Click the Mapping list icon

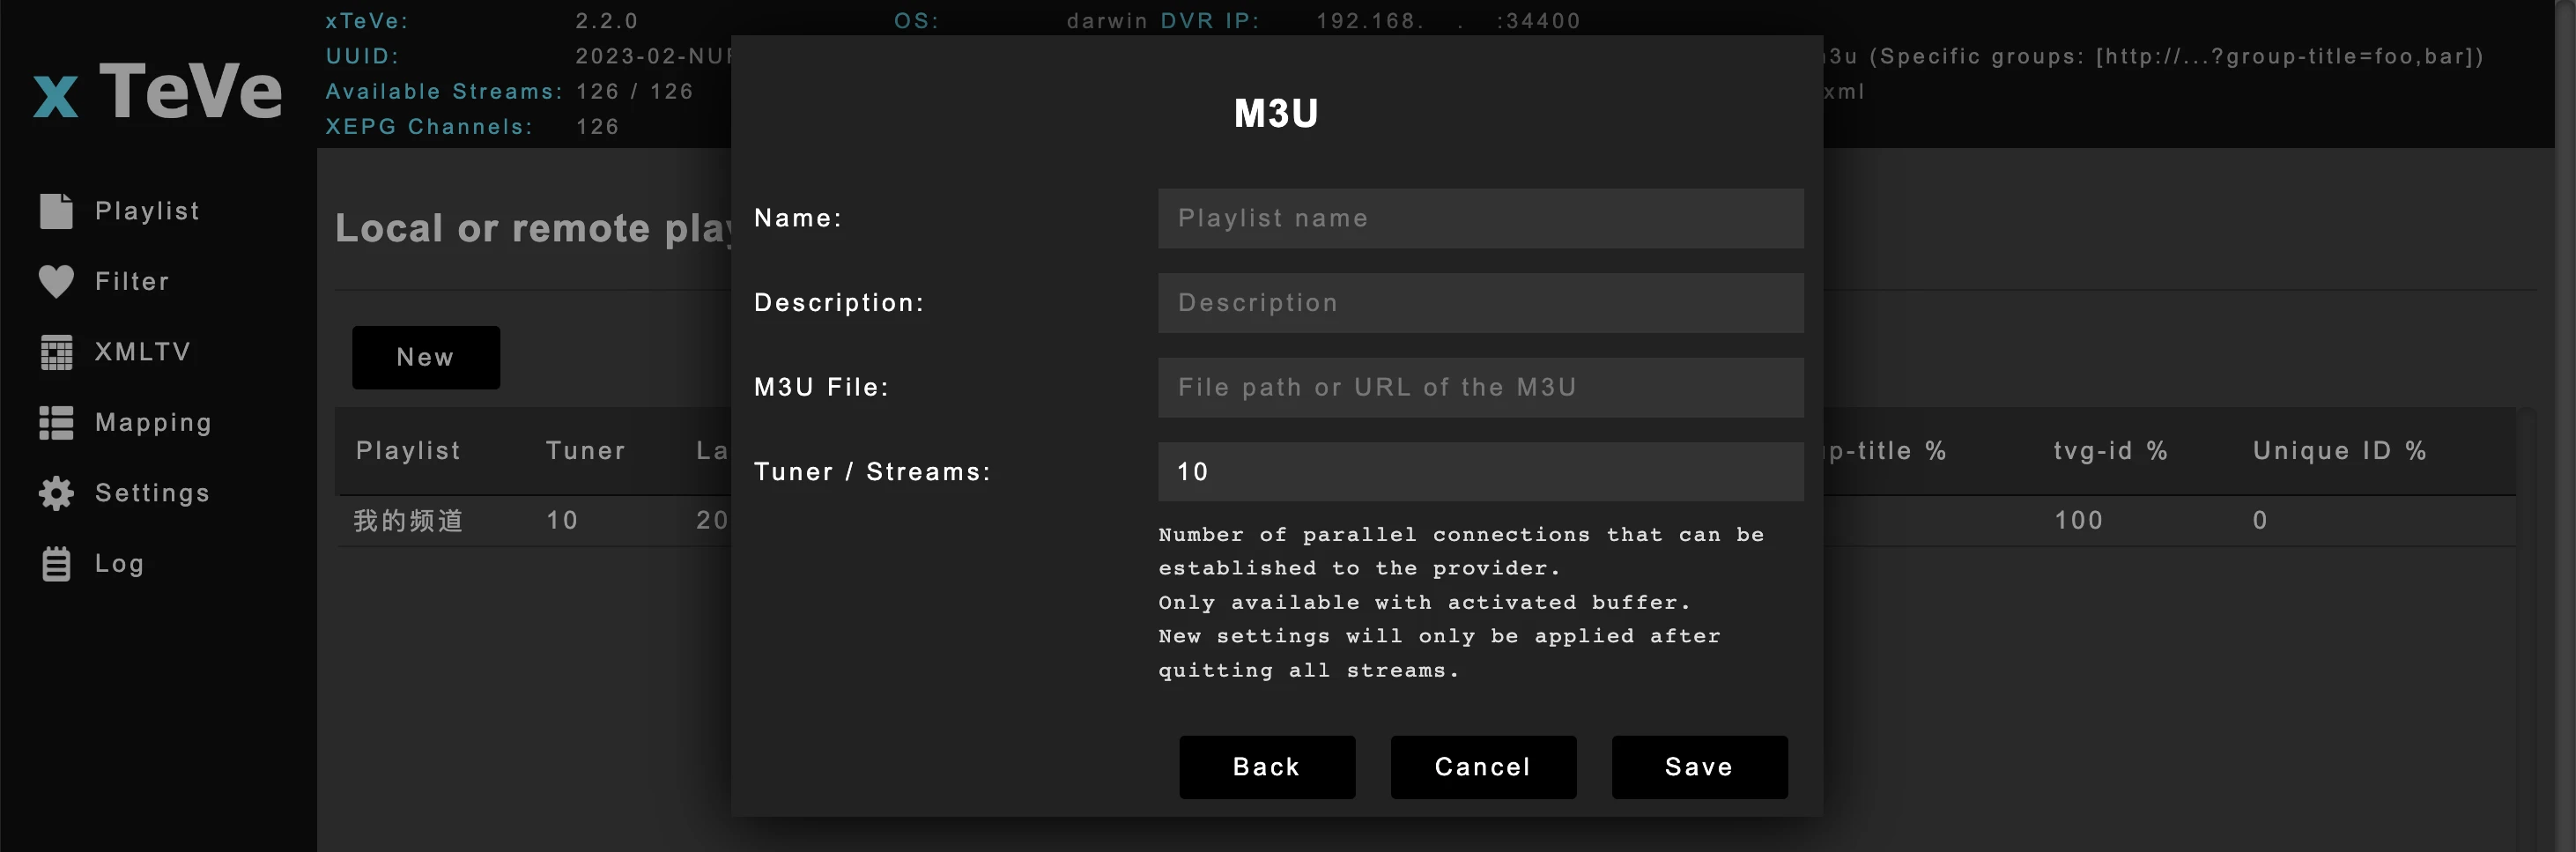(56, 423)
